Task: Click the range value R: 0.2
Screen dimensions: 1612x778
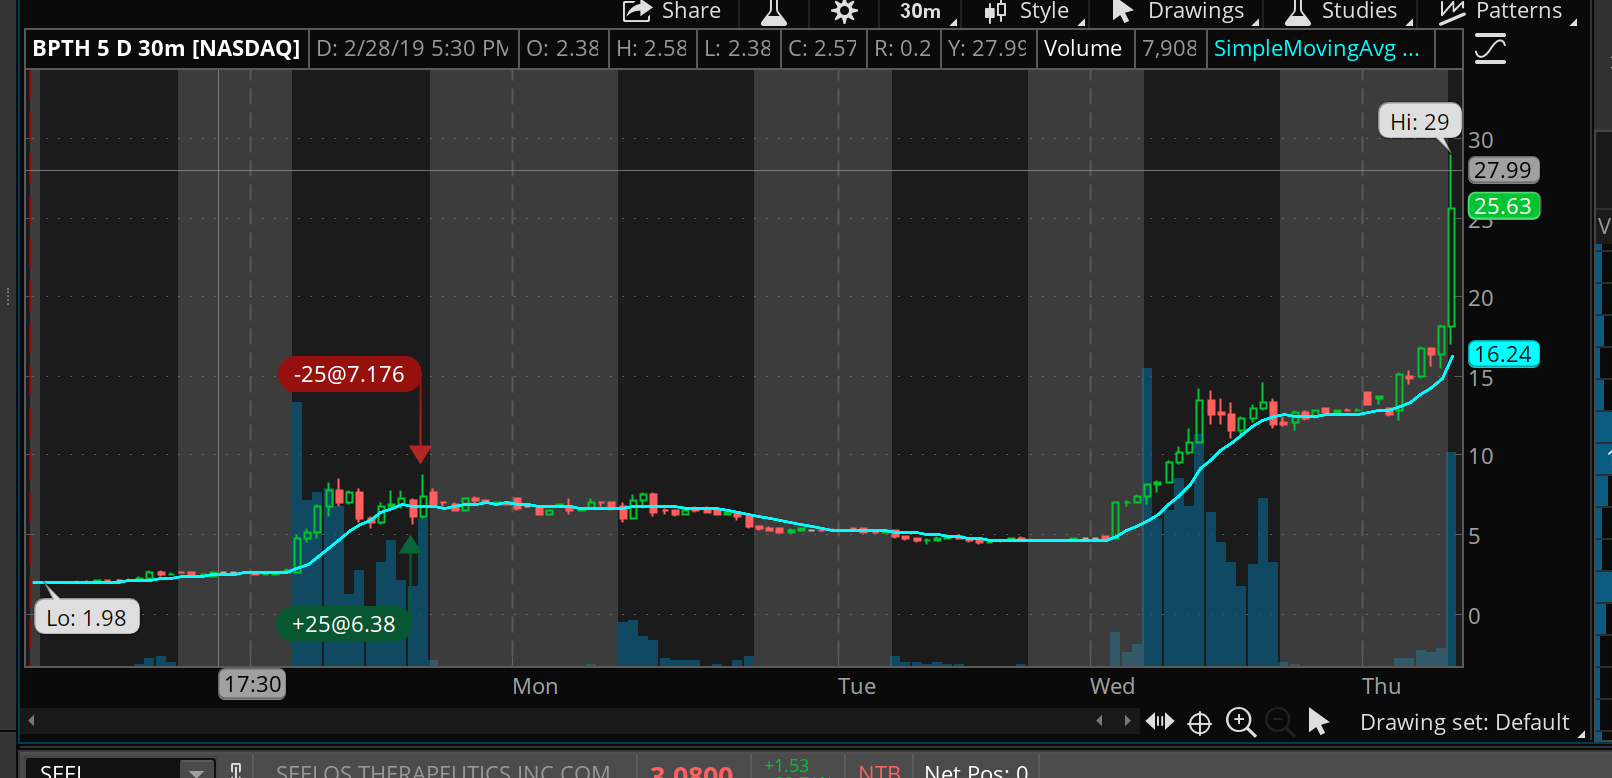Action: (902, 48)
